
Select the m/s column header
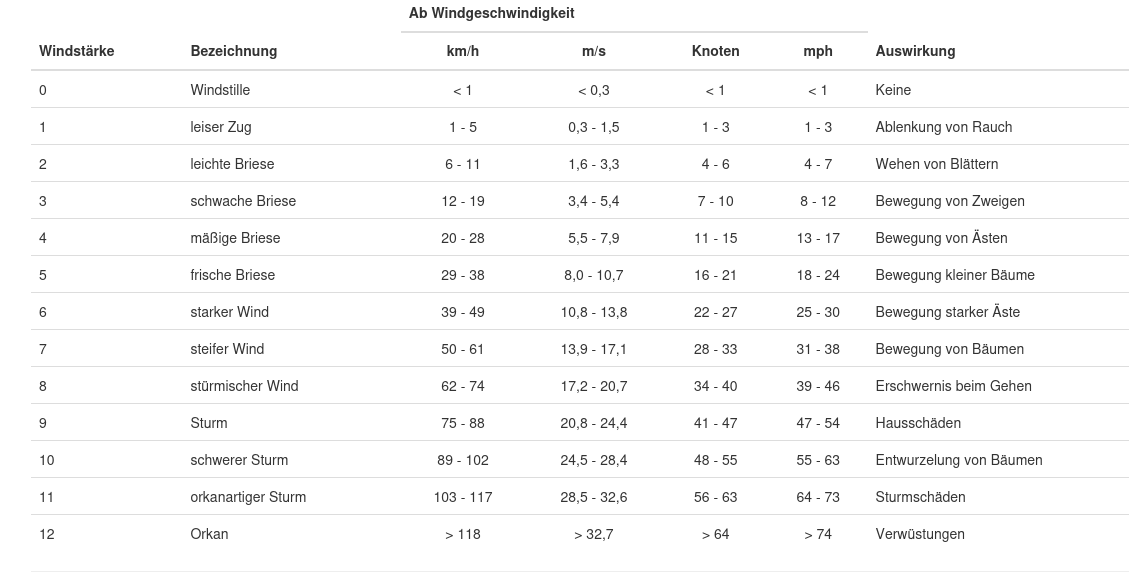594,51
